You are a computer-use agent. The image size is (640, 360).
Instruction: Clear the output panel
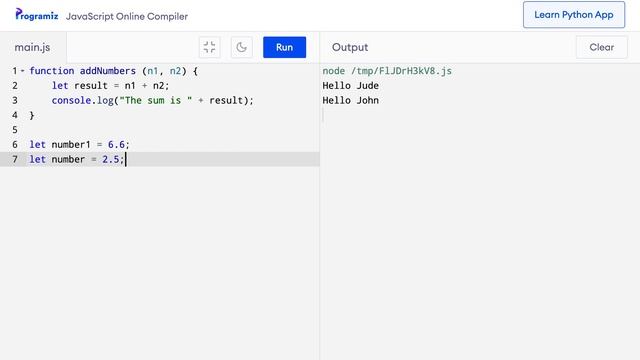602,47
